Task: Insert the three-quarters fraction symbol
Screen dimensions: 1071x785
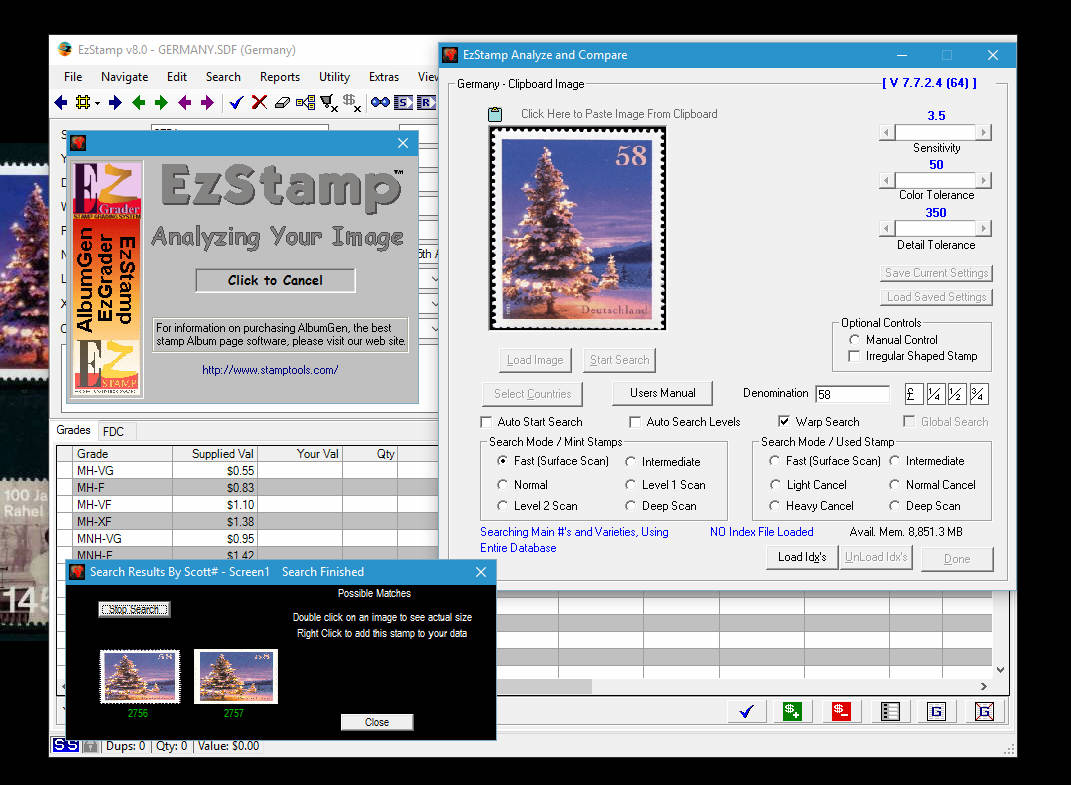Action: click(978, 394)
